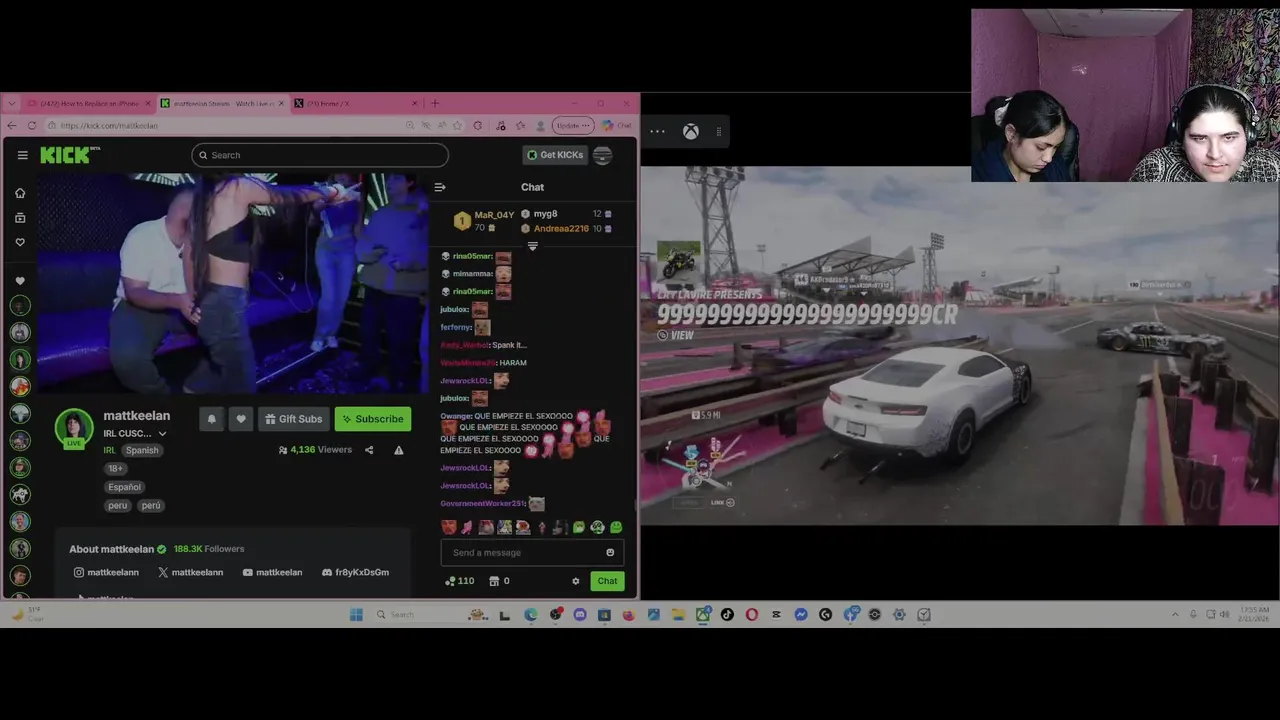
Task: Click the Windows Start button
Action: pos(356,614)
